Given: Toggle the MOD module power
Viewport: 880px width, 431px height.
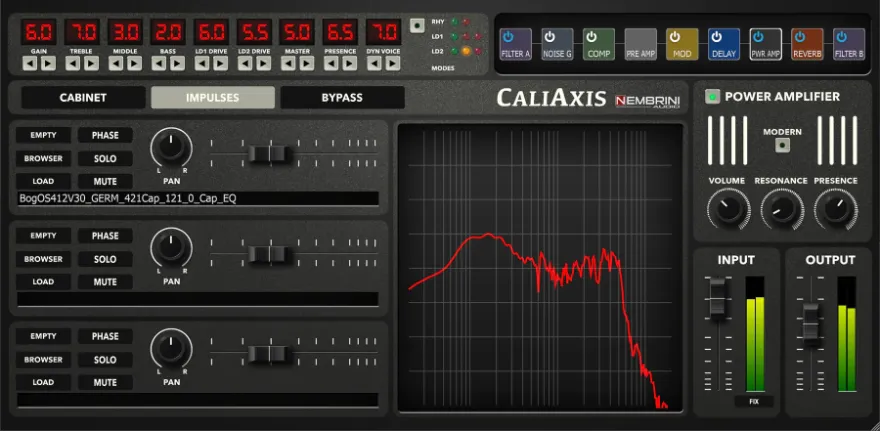Looking at the screenshot, I should click(x=675, y=36).
